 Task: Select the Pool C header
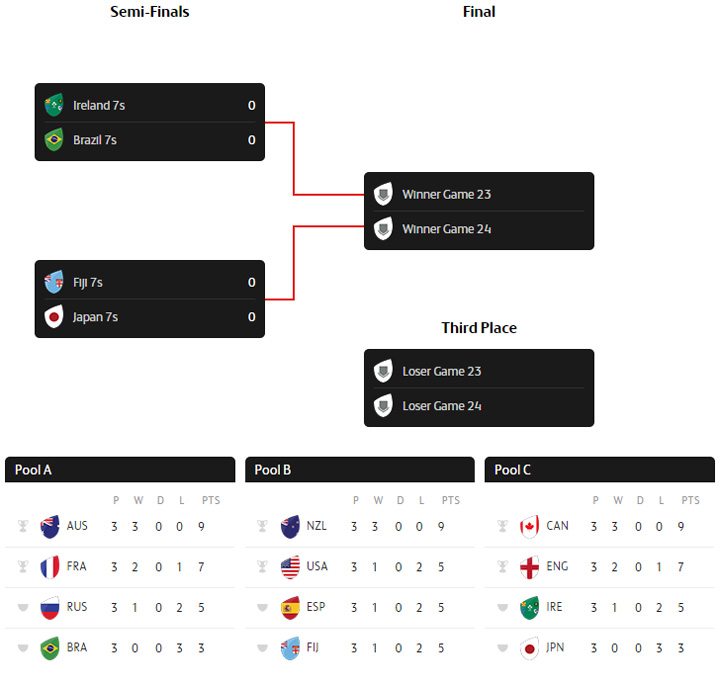pyautogui.click(x=600, y=470)
